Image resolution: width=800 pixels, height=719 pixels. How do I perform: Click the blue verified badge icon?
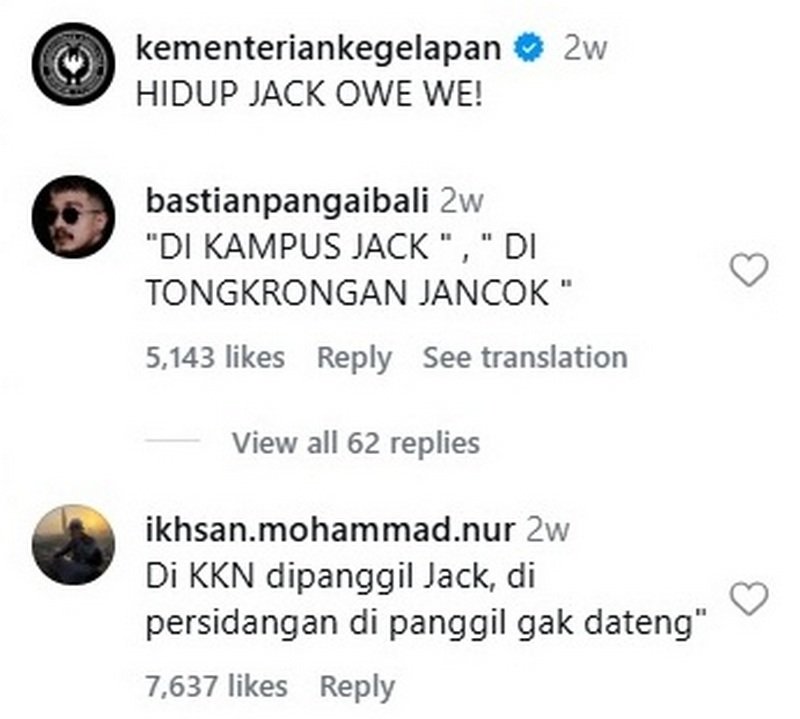[529, 48]
